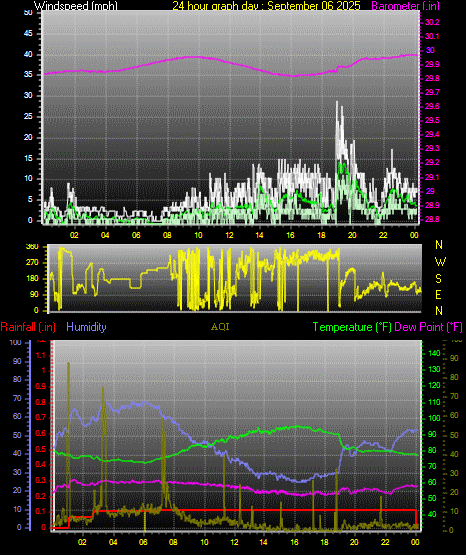Screen dimensions: 466x555
Task: Click the '14' time label under the bottom chart
Action: (x=263, y=542)
